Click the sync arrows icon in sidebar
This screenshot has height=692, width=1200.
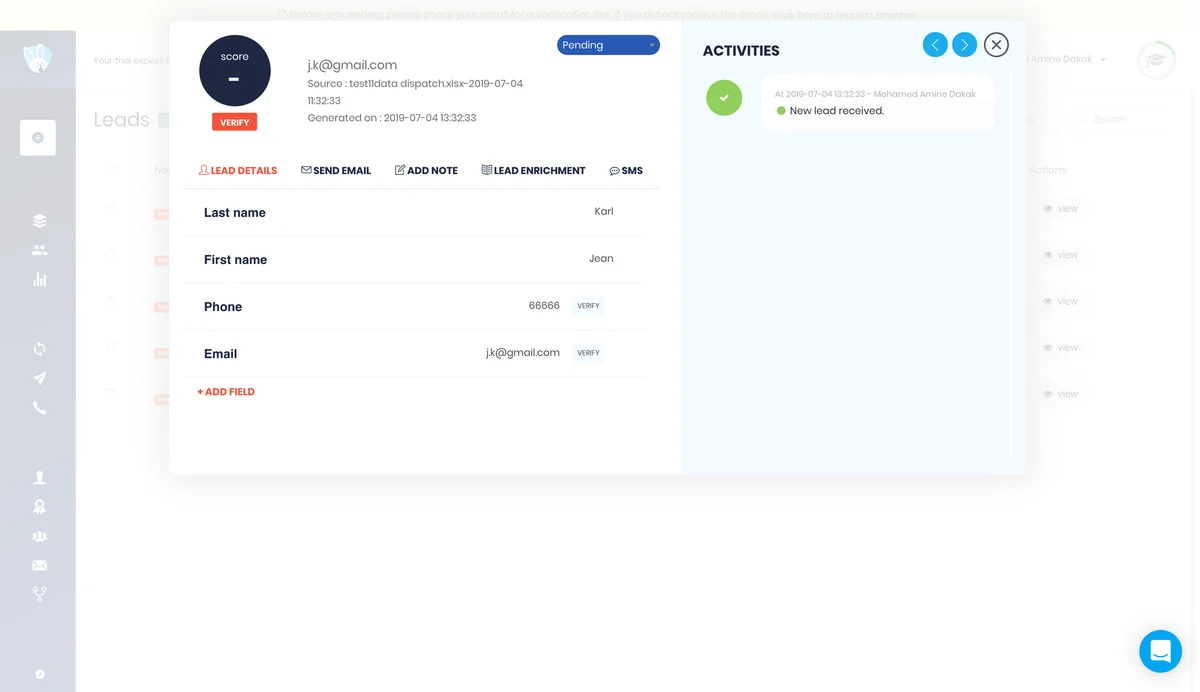(x=39, y=349)
